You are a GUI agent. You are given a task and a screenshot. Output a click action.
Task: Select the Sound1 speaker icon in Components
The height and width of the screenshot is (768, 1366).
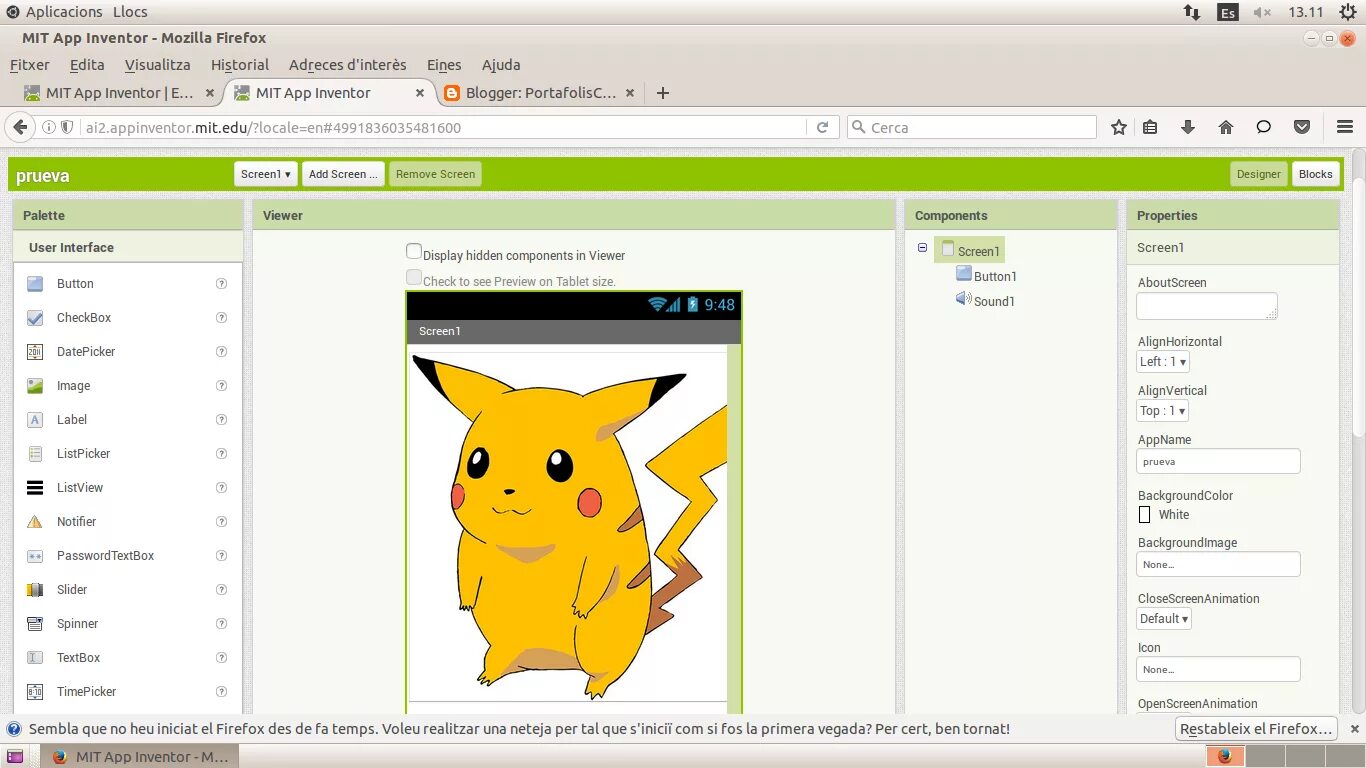pyautogui.click(x=964, y=299)
